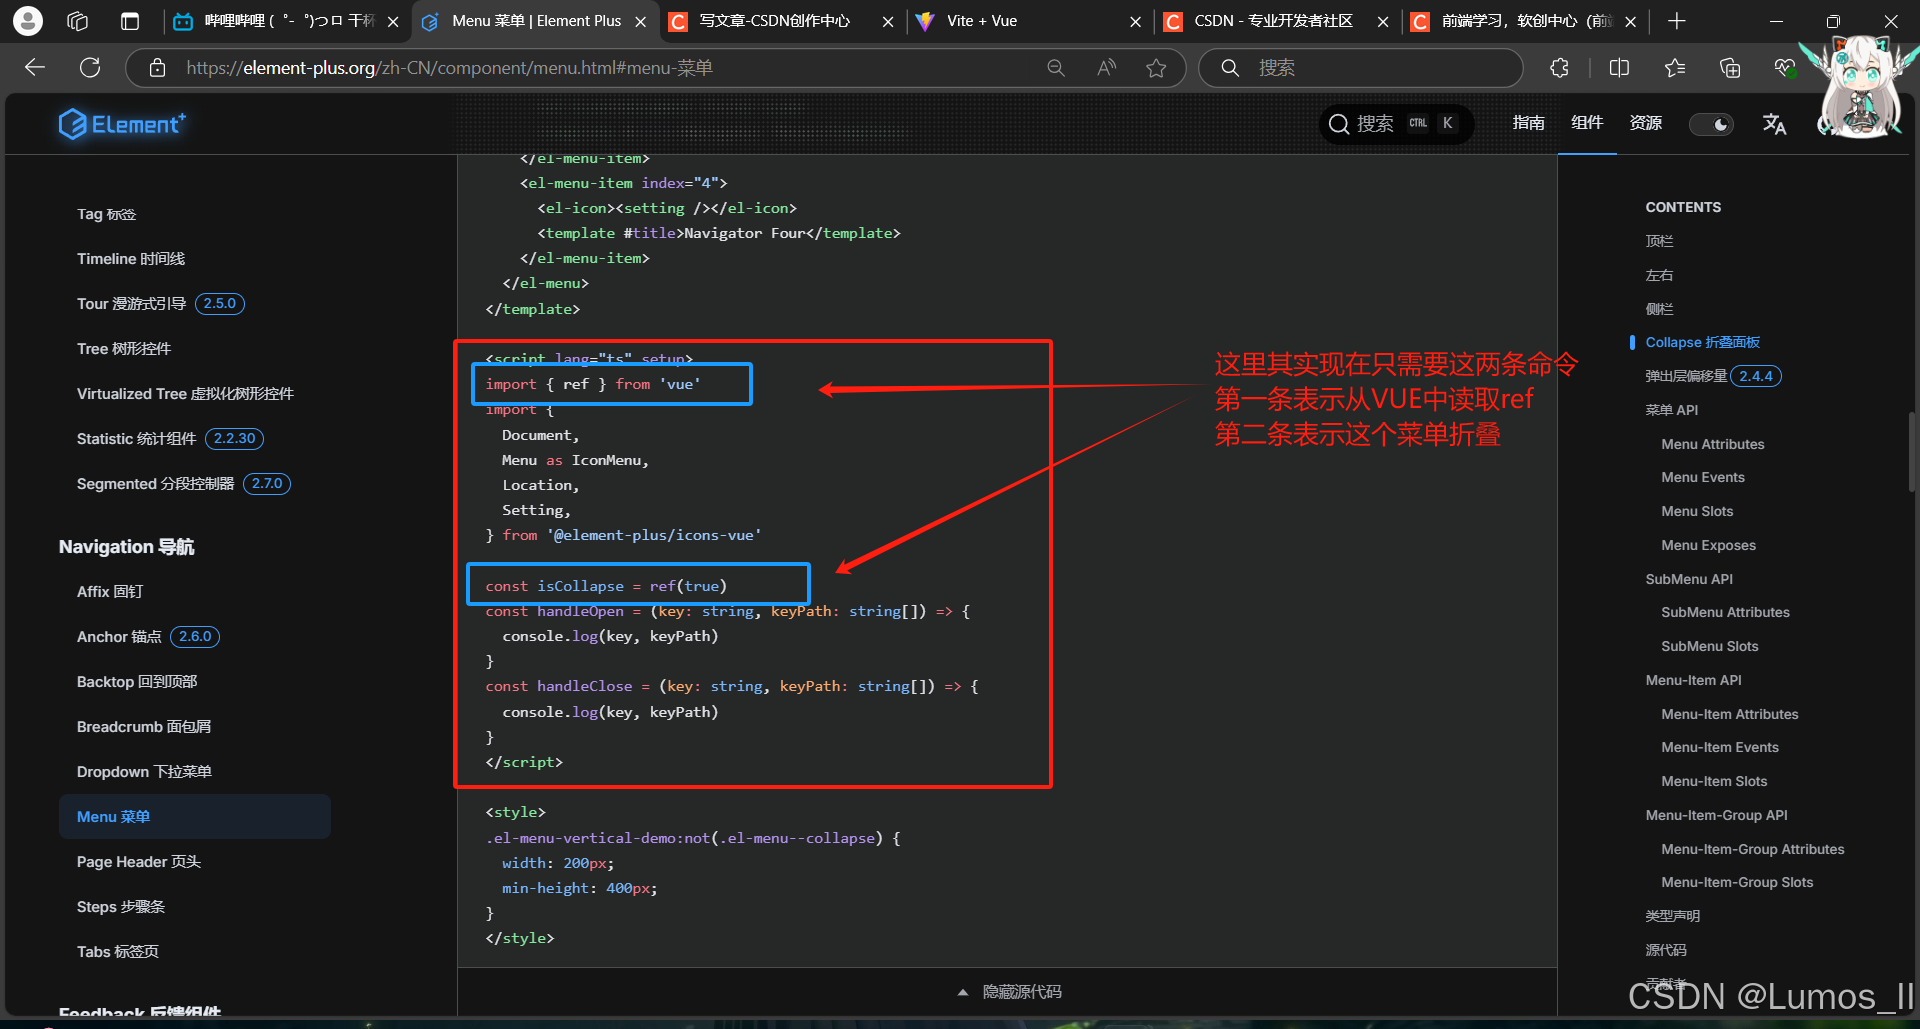This screenshot has height=1029, width=1920.
Task: Click the browser back arrow
Action: pyautogui.click(x=35, y=67)
